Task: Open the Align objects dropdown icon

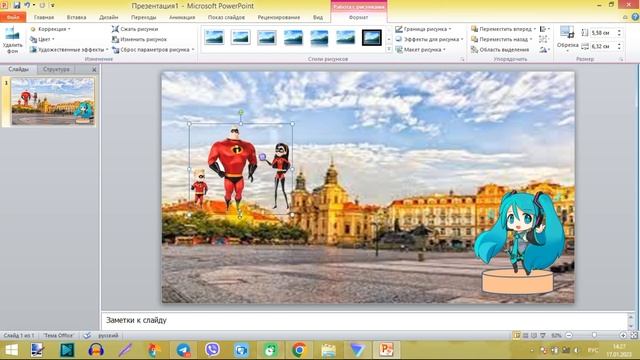Action: pyautogui.click(x=544, y=29)
